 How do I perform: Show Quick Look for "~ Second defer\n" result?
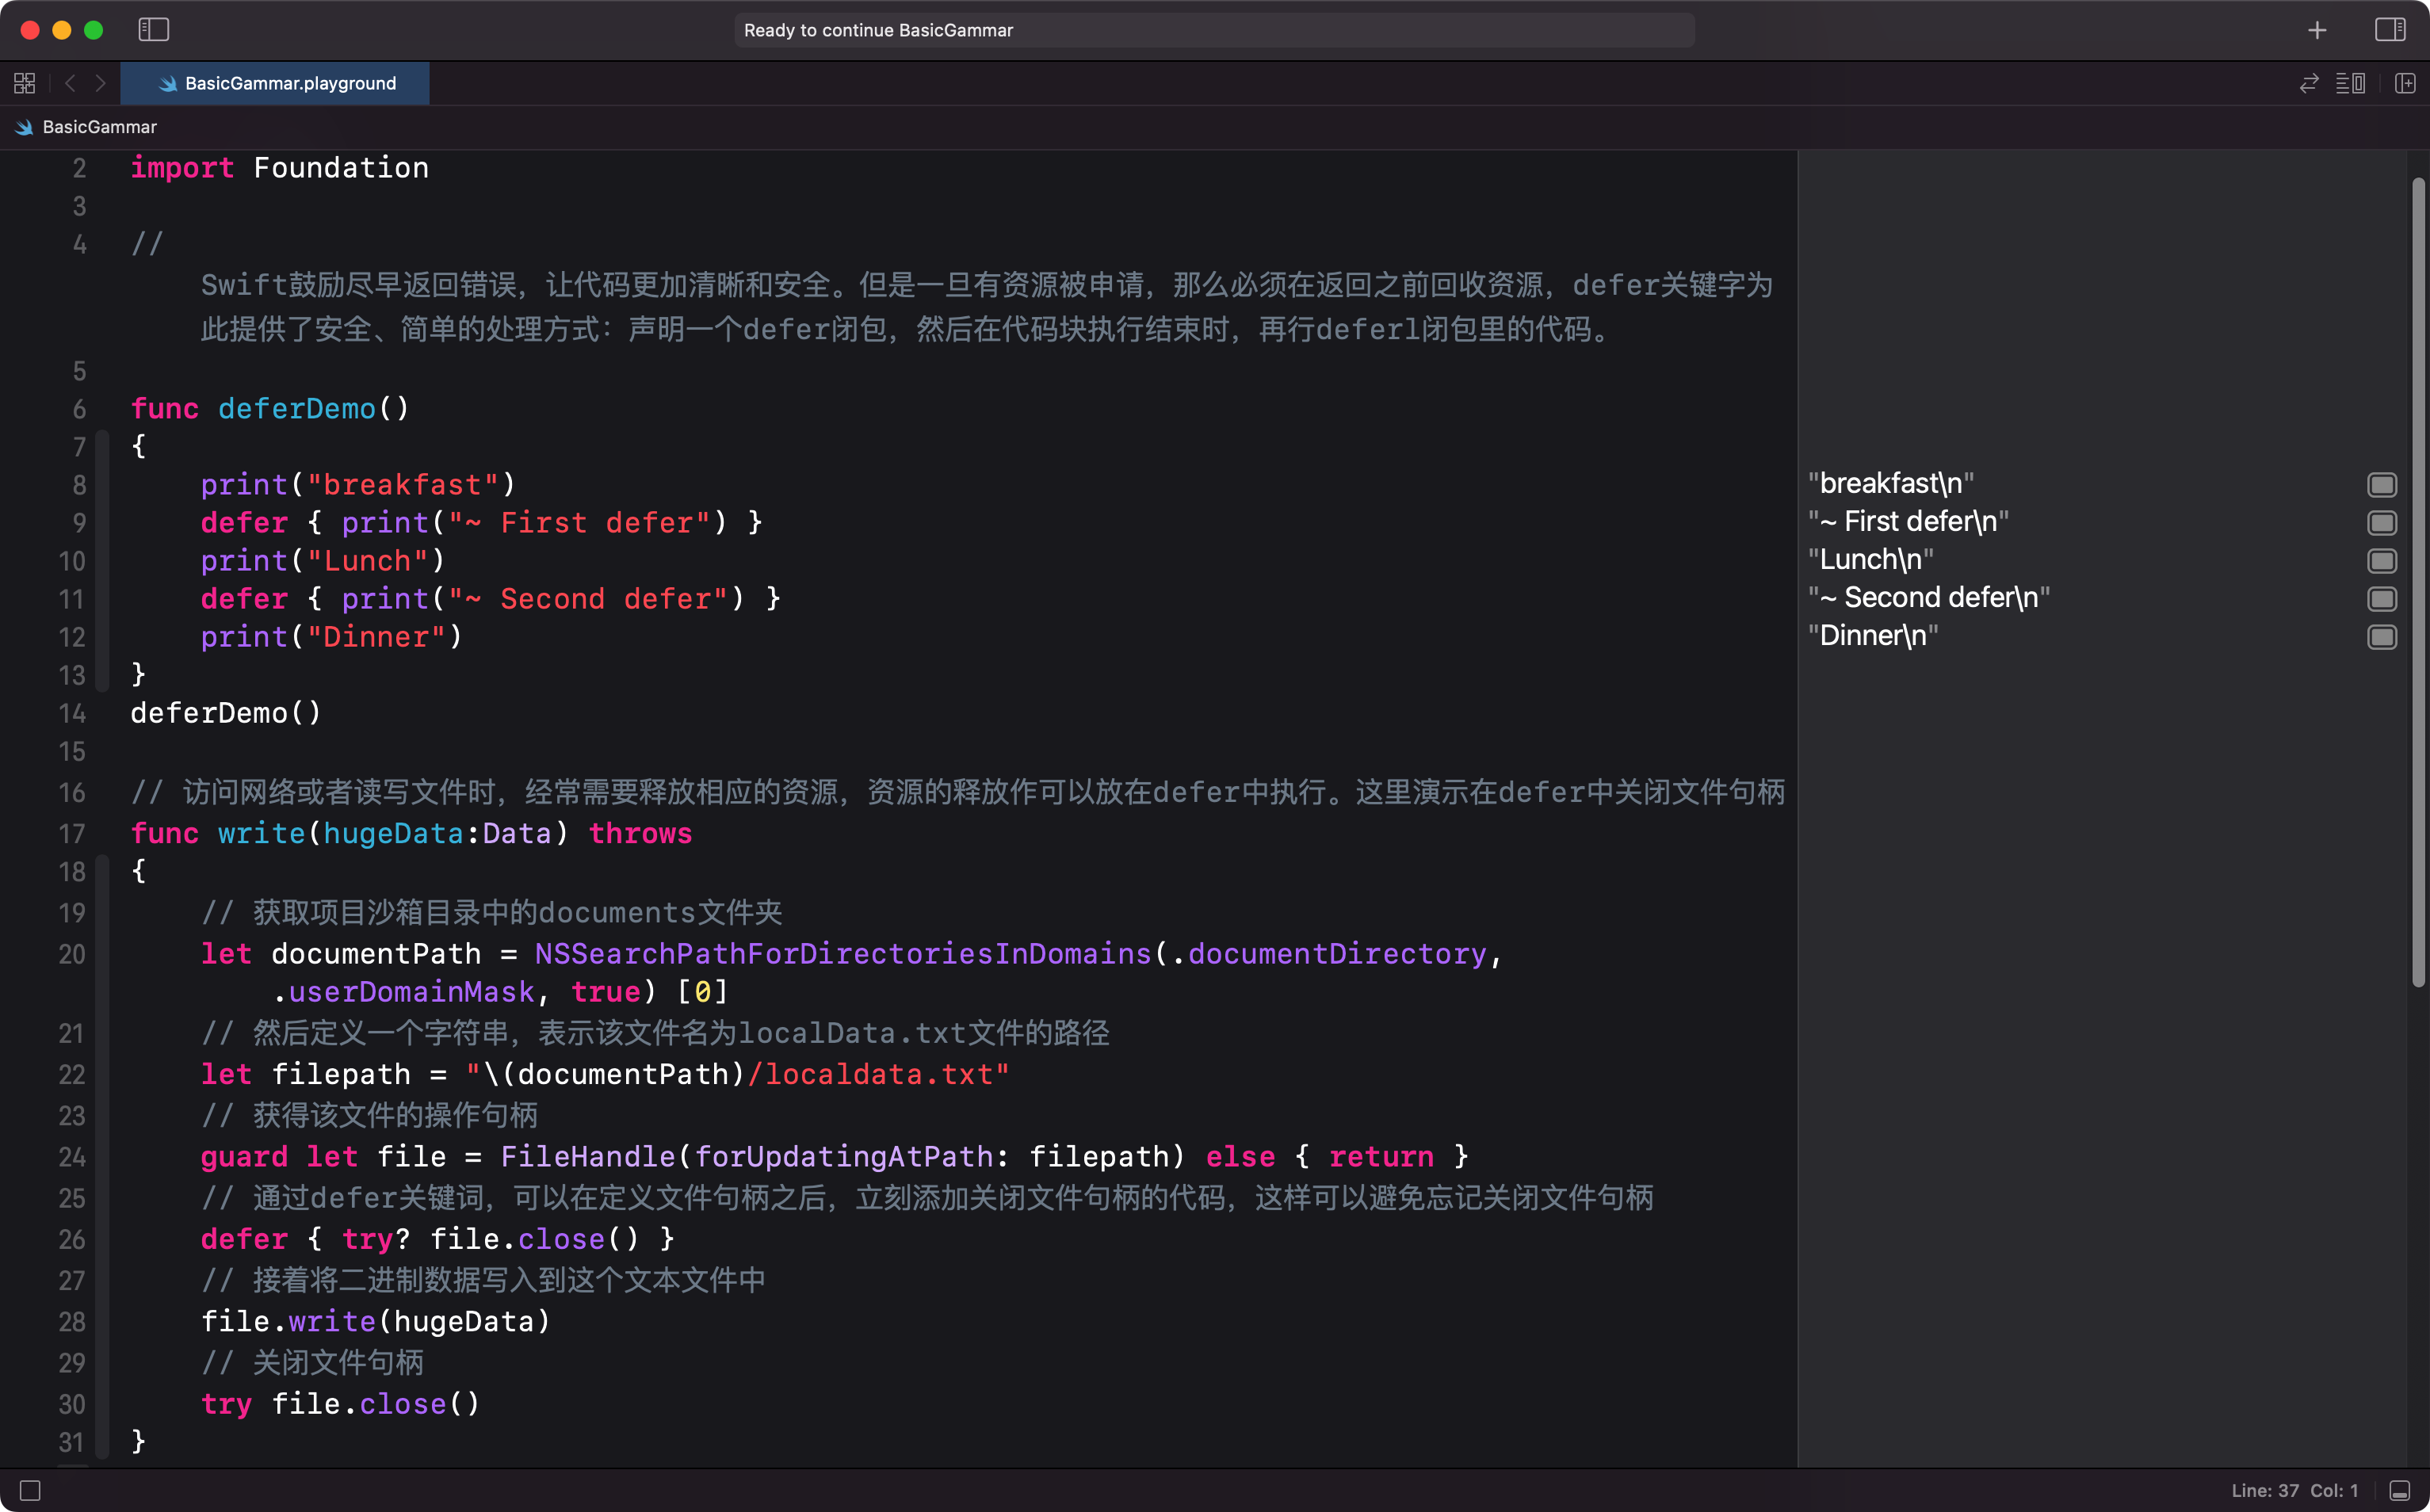click(2382, 599)
